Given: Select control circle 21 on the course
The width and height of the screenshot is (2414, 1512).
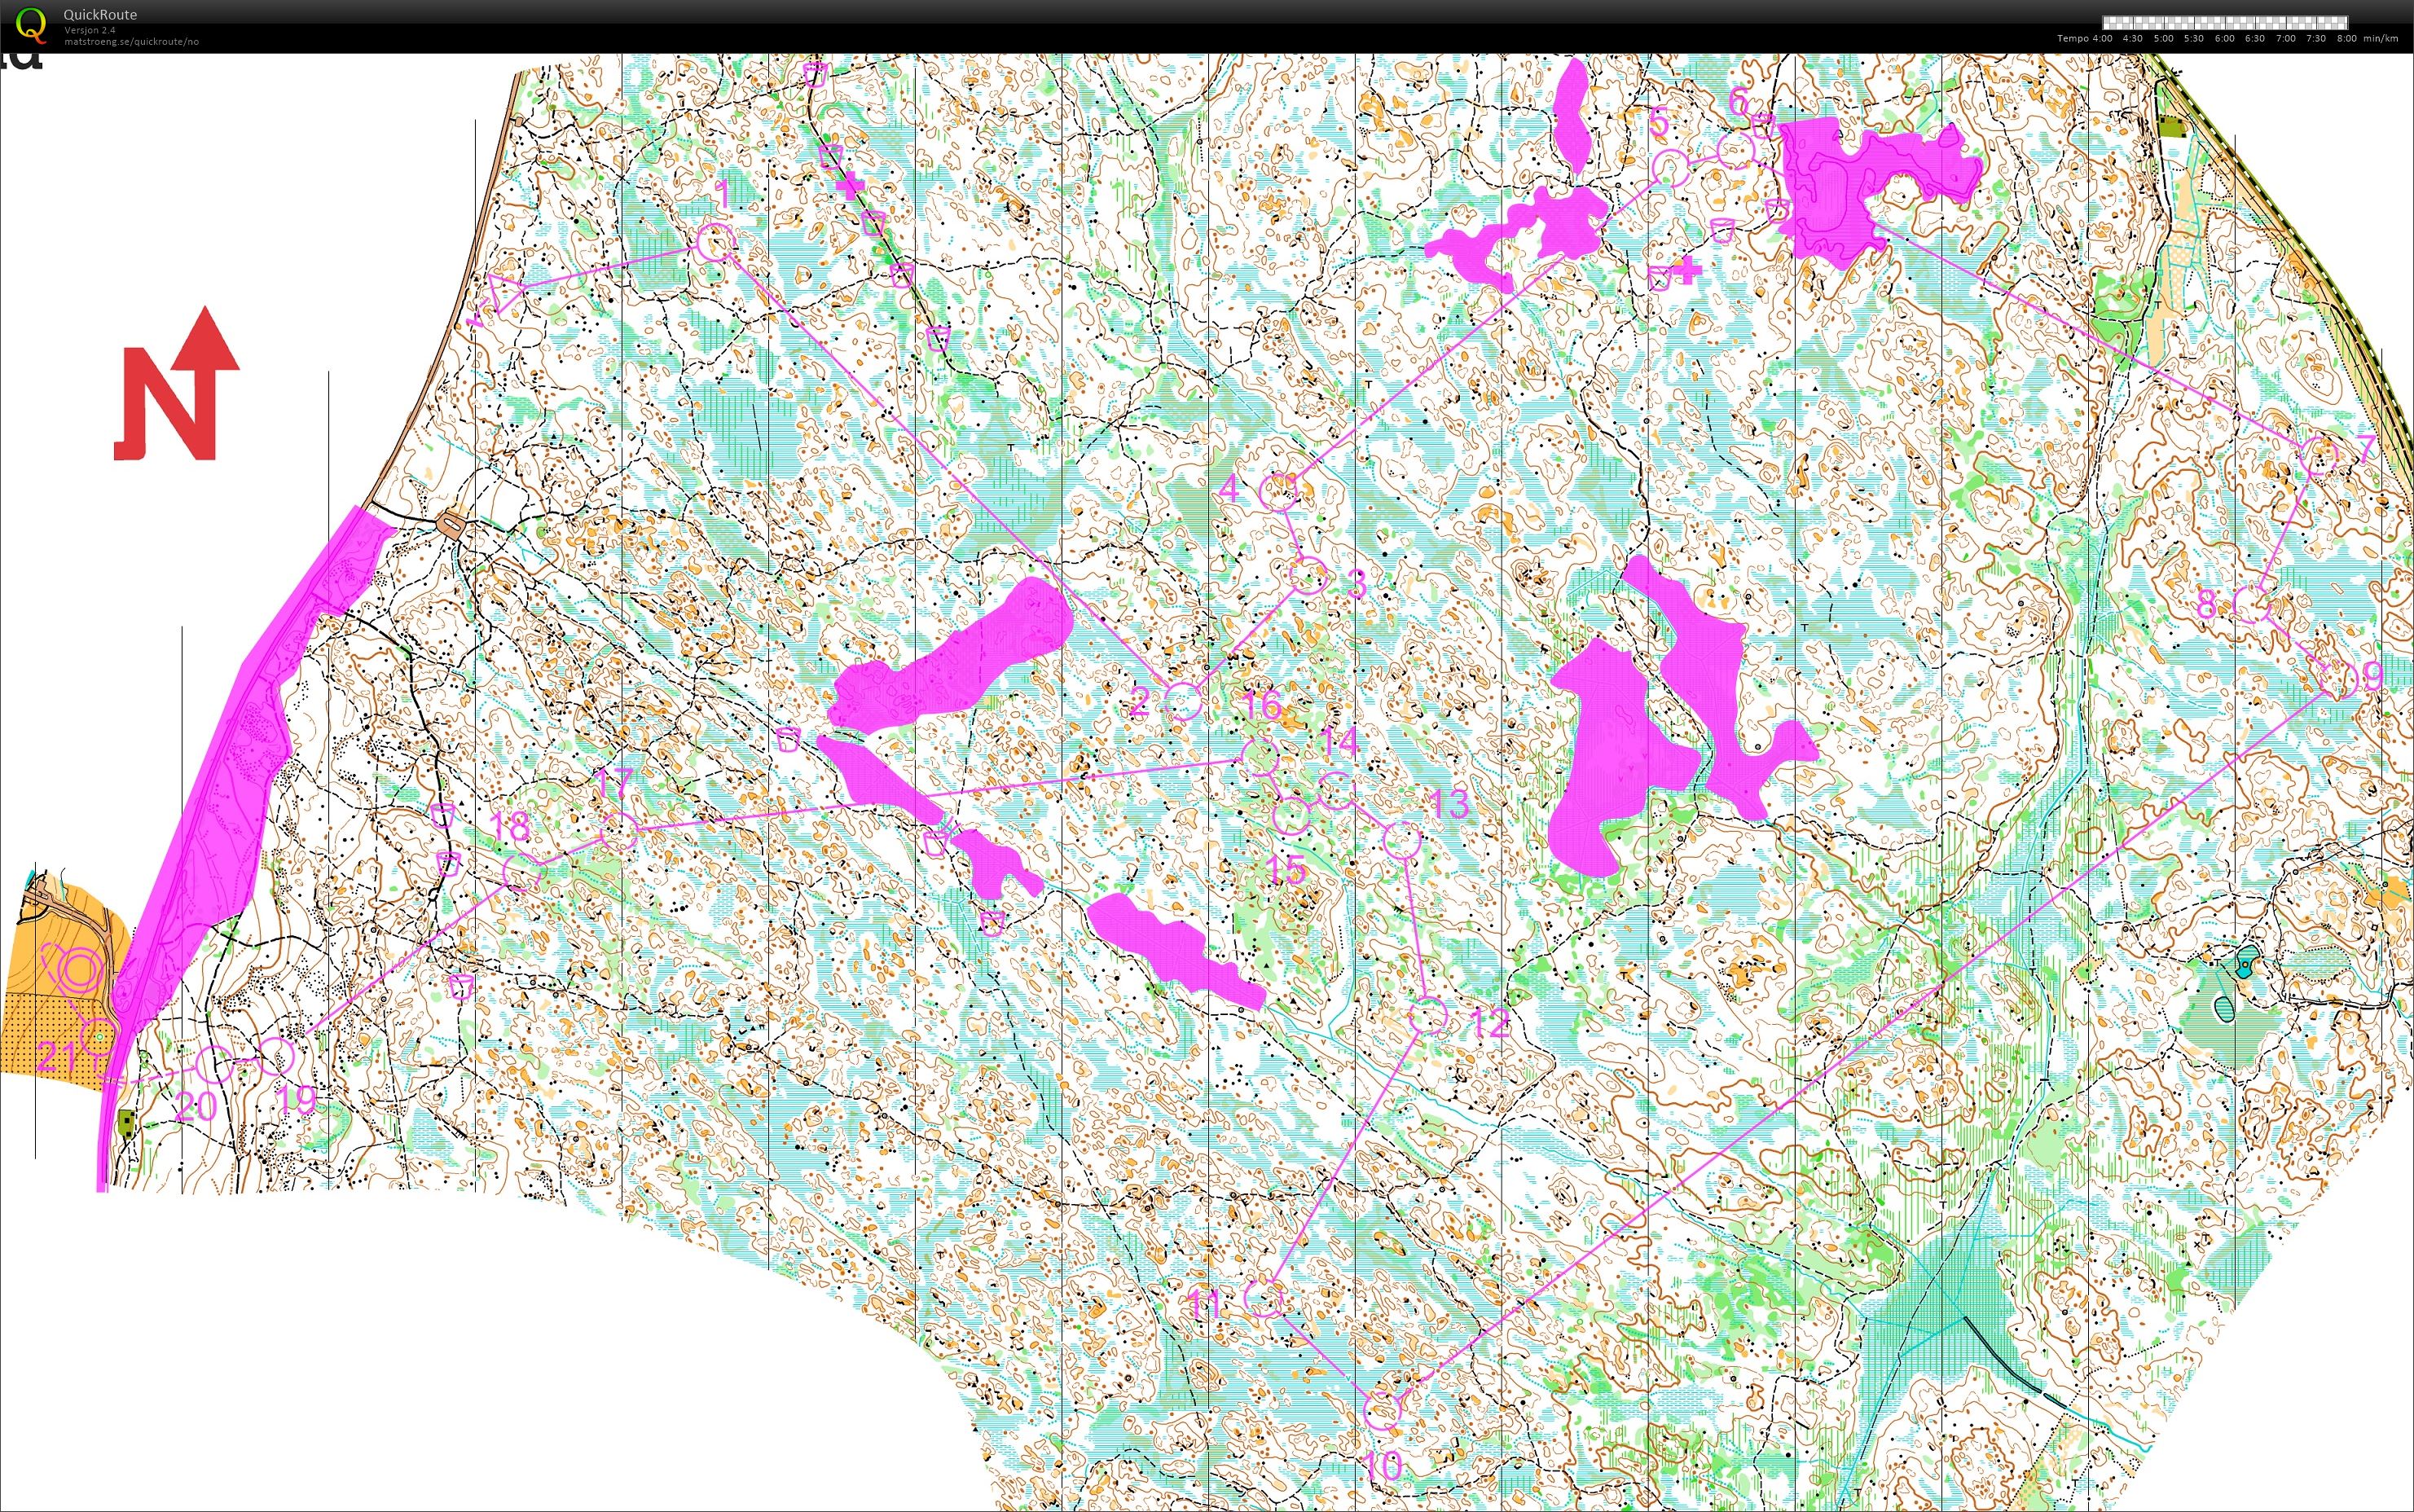Looking at the screenshot, I should [x=99, y=1036].
